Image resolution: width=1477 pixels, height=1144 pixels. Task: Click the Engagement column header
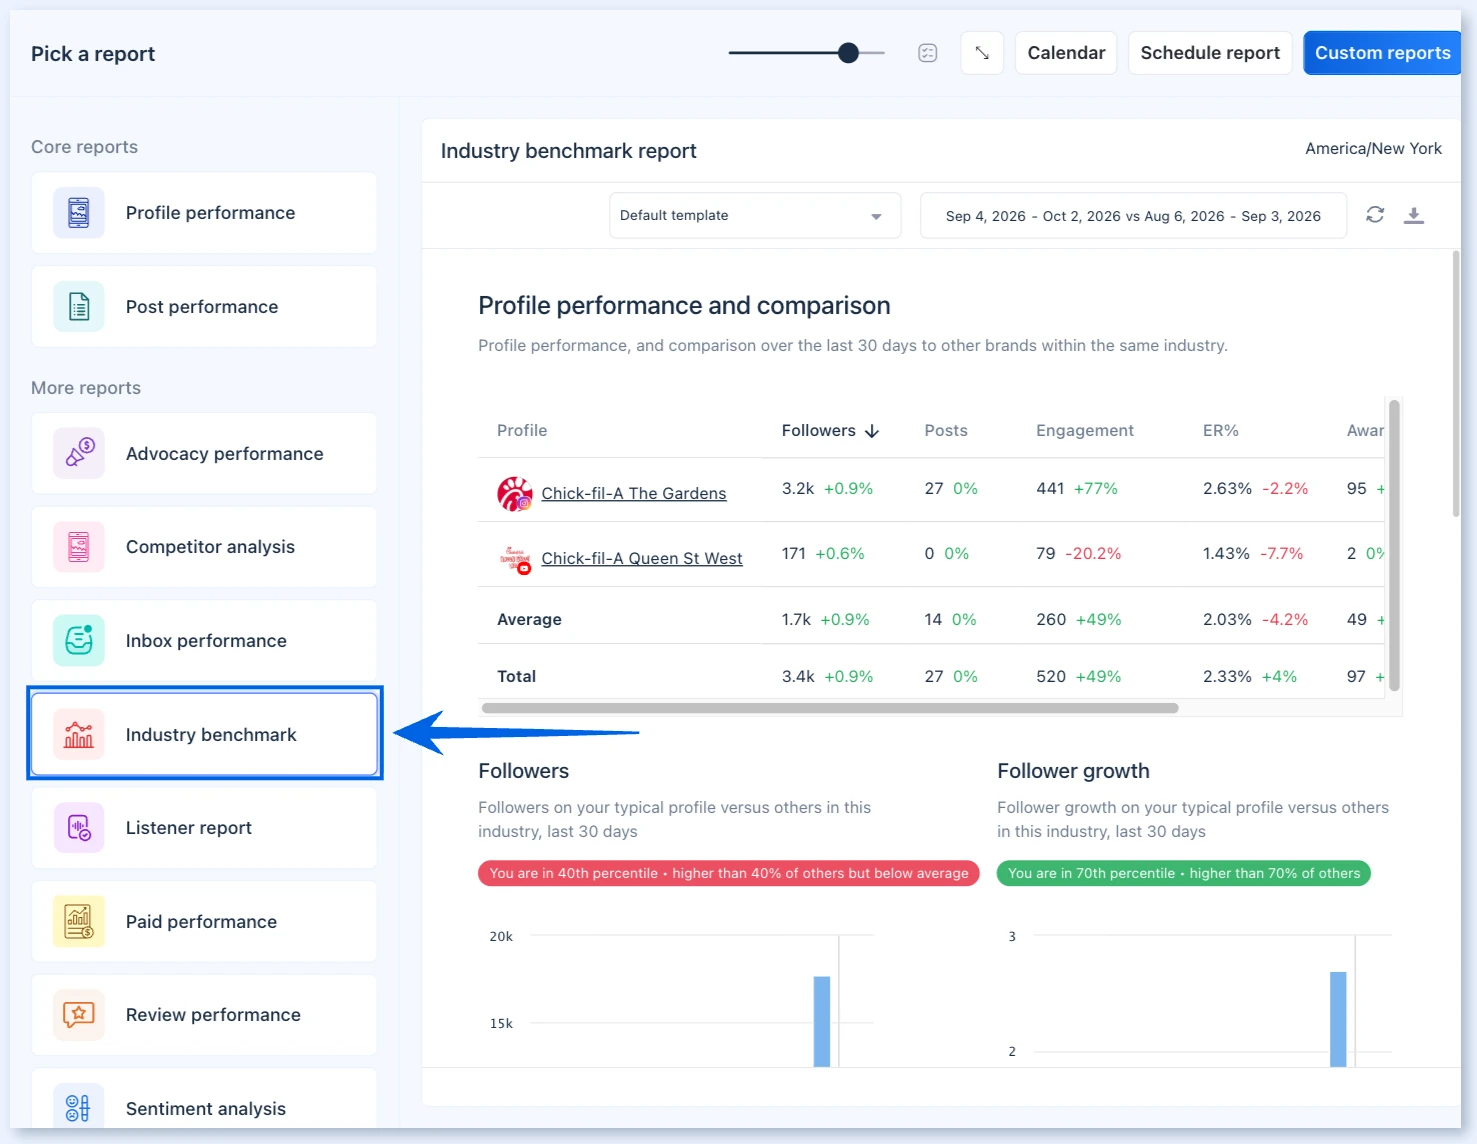point(1085,431)
